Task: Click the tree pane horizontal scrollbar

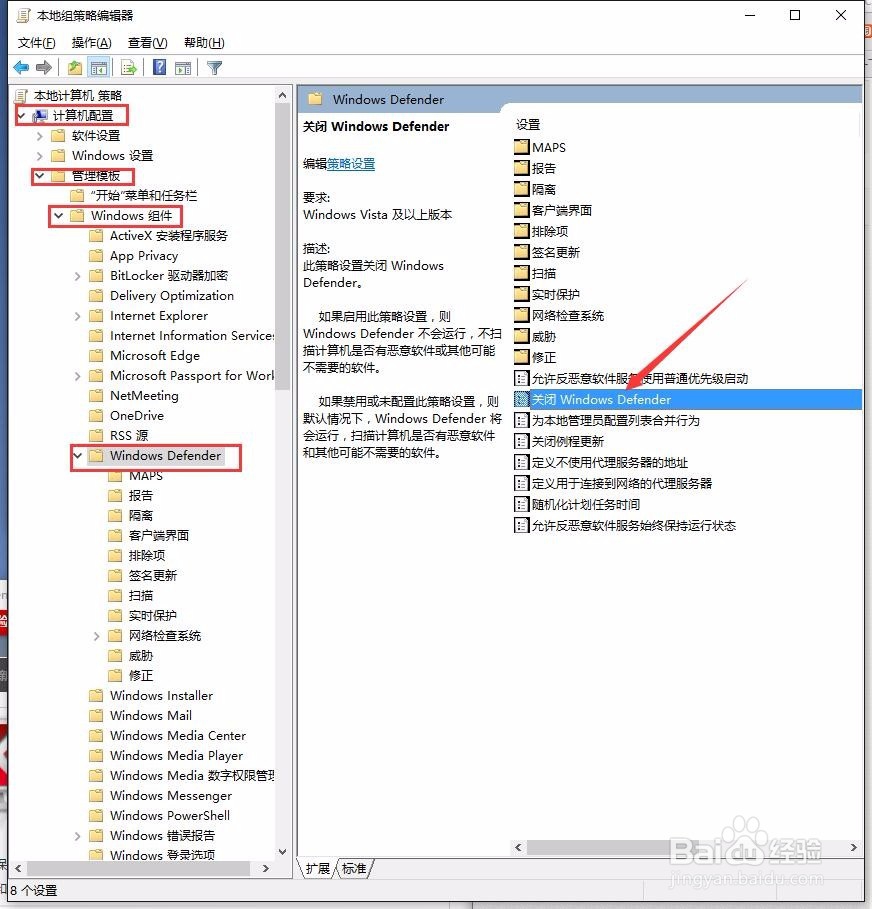Action: point(138,868)
